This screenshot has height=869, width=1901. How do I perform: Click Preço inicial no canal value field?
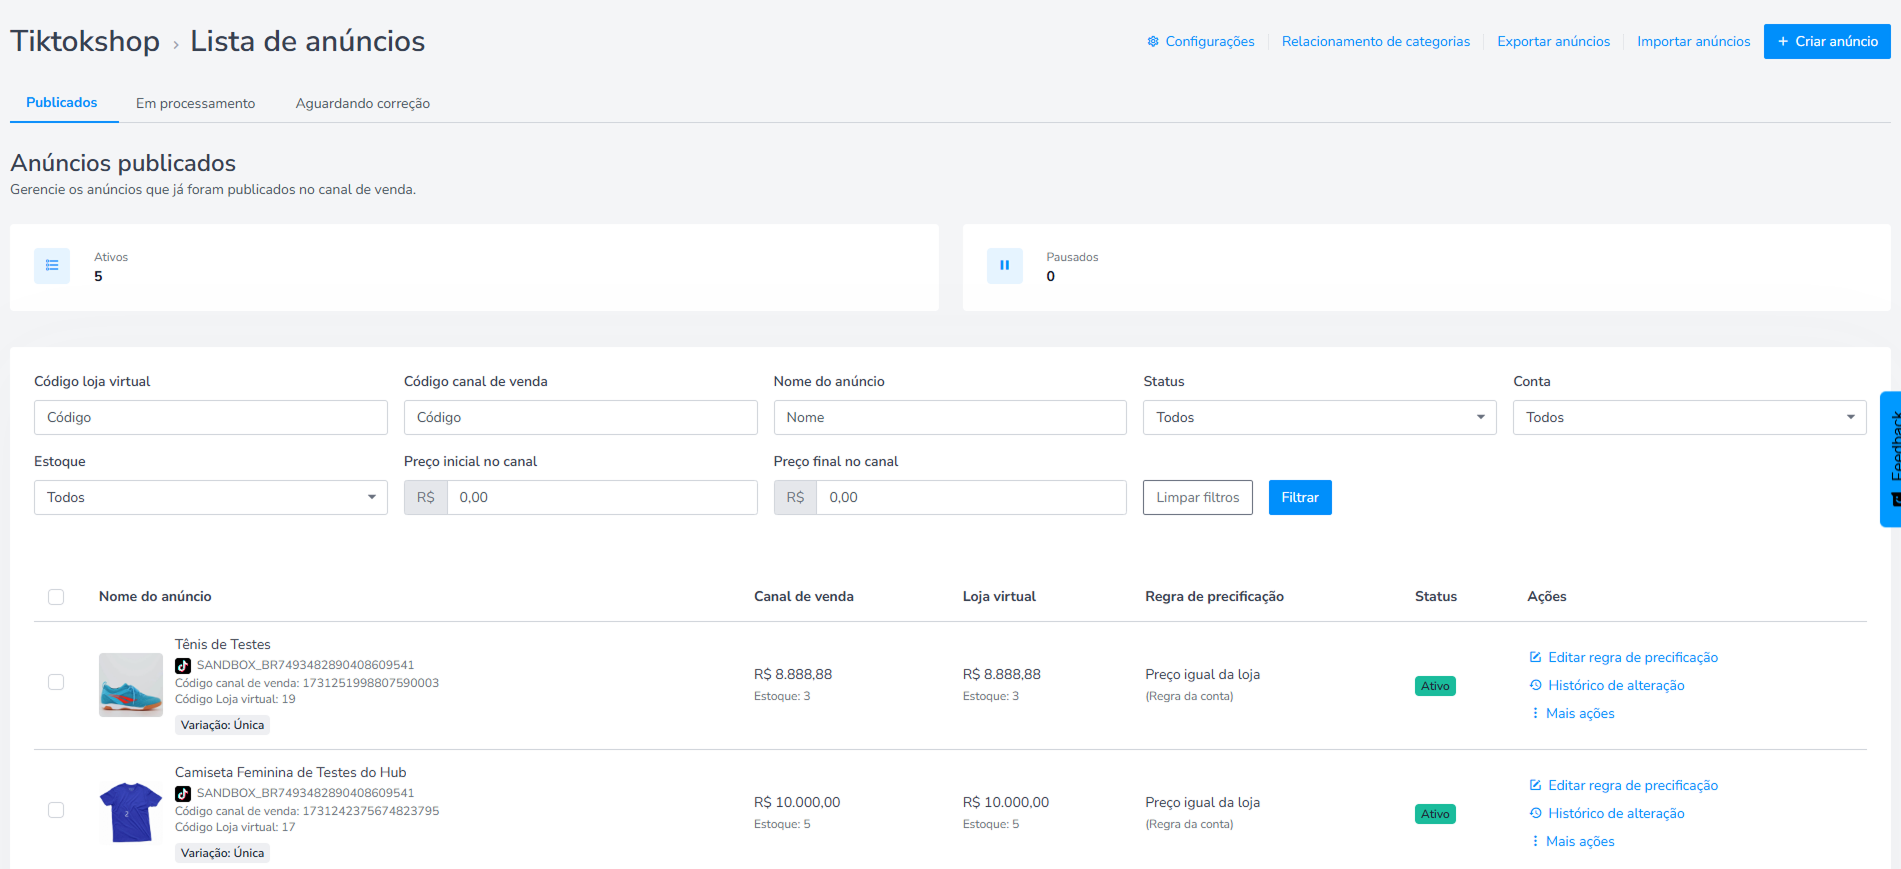pyautogui.click(x=602, y=497)
